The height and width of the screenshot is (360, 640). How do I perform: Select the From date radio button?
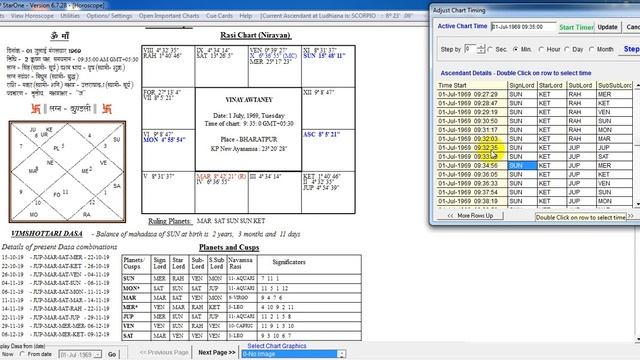pos(22,354)
